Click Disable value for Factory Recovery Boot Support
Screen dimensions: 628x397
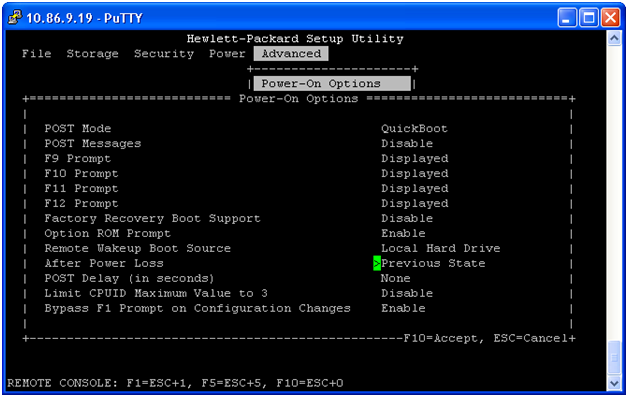pos(407,218)
